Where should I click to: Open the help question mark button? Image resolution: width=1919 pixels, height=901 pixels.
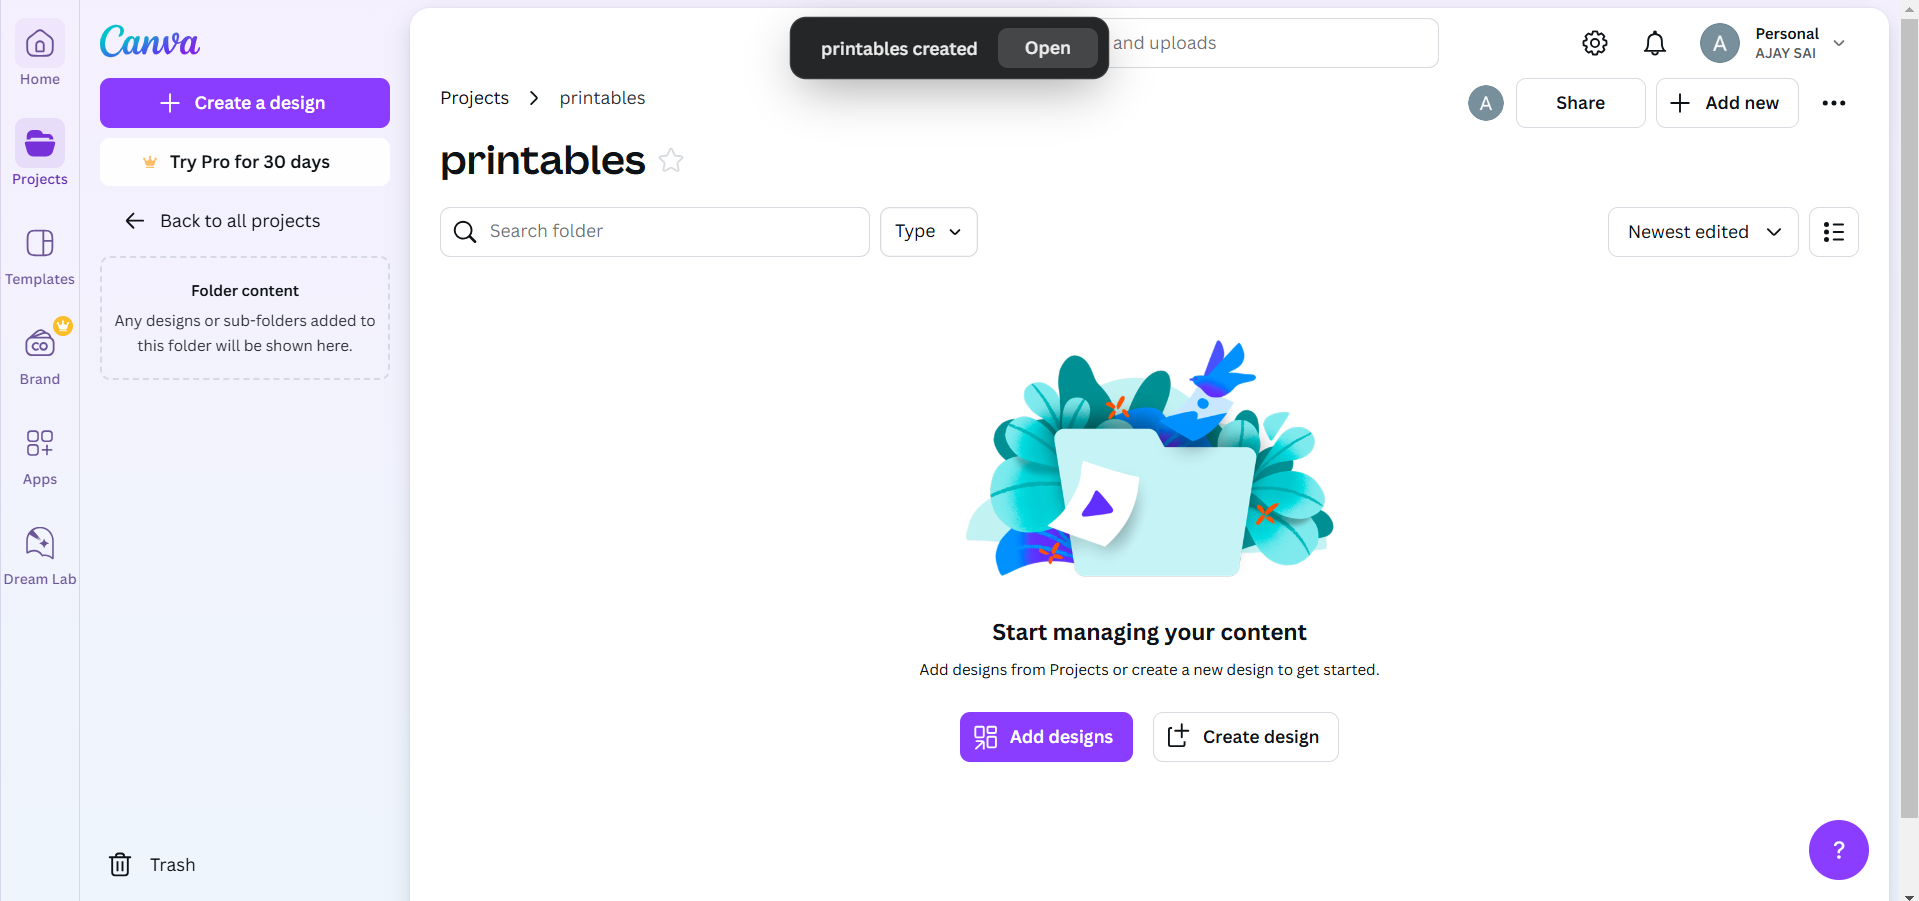point(1838,850)
